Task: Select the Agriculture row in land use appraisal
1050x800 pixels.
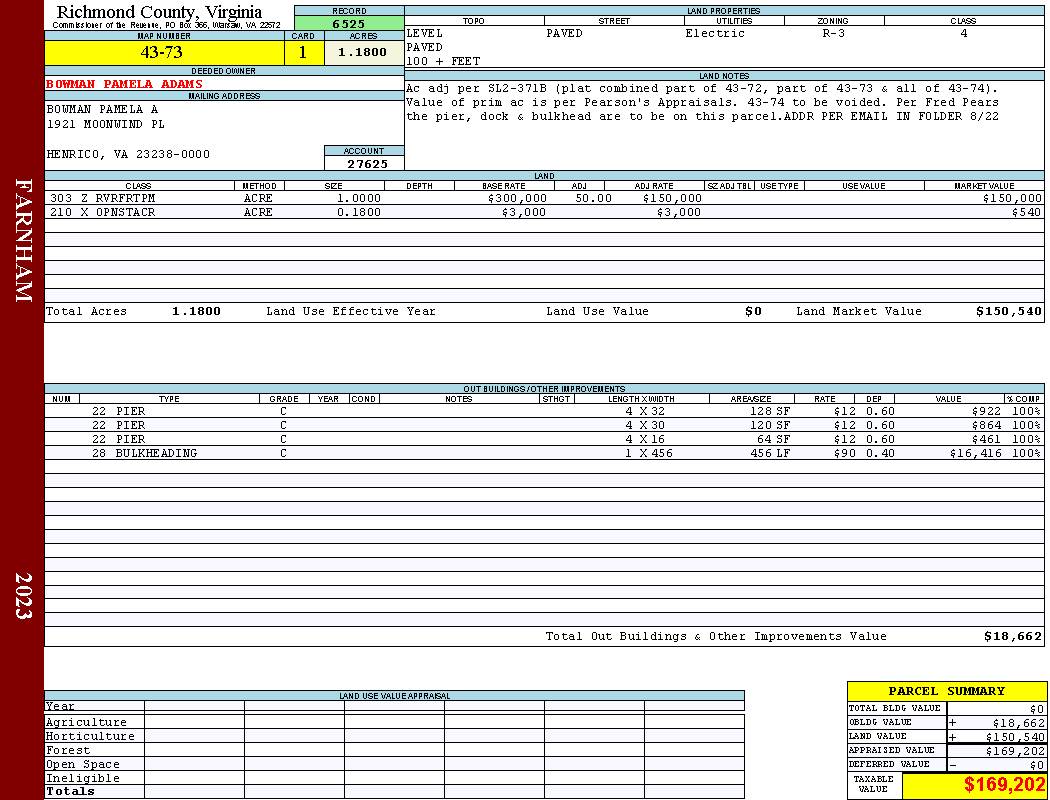Action: pyautogui.click(x=394, y=722)
